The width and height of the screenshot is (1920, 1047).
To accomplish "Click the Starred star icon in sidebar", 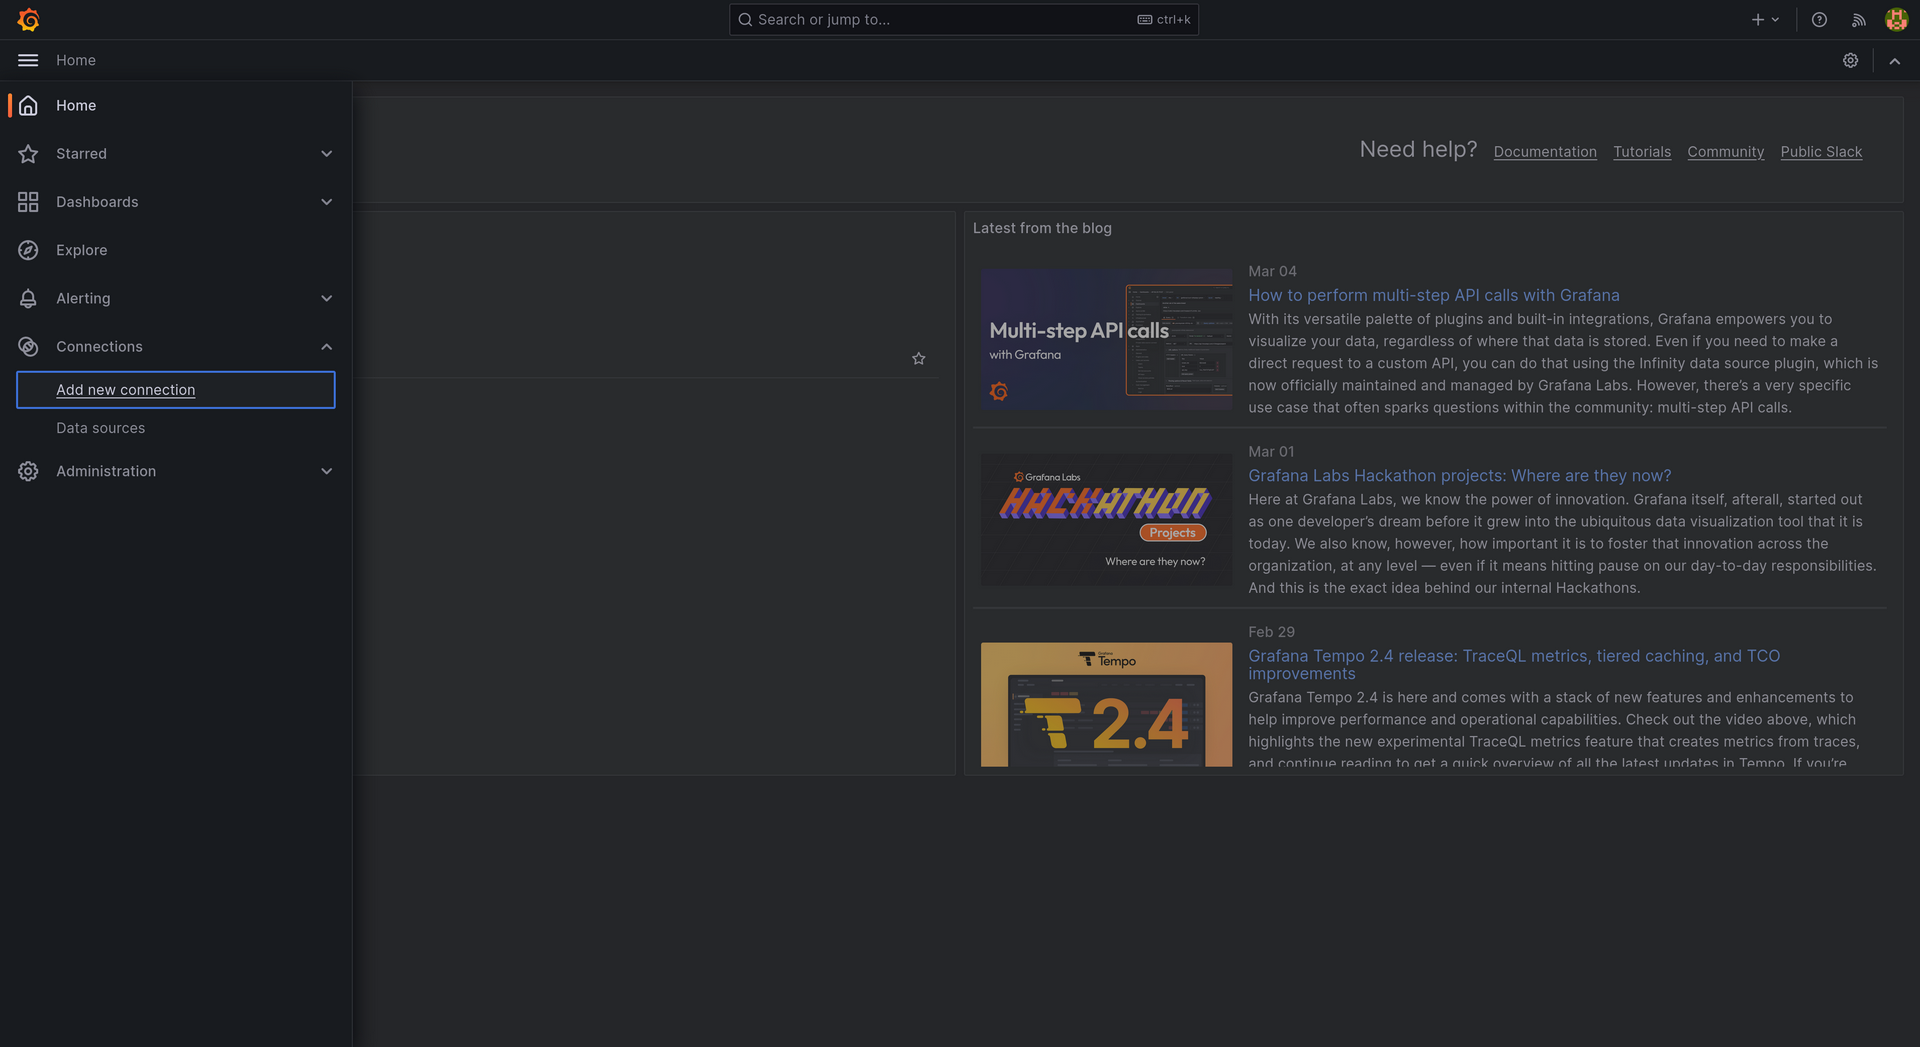I will click(28, 153).
